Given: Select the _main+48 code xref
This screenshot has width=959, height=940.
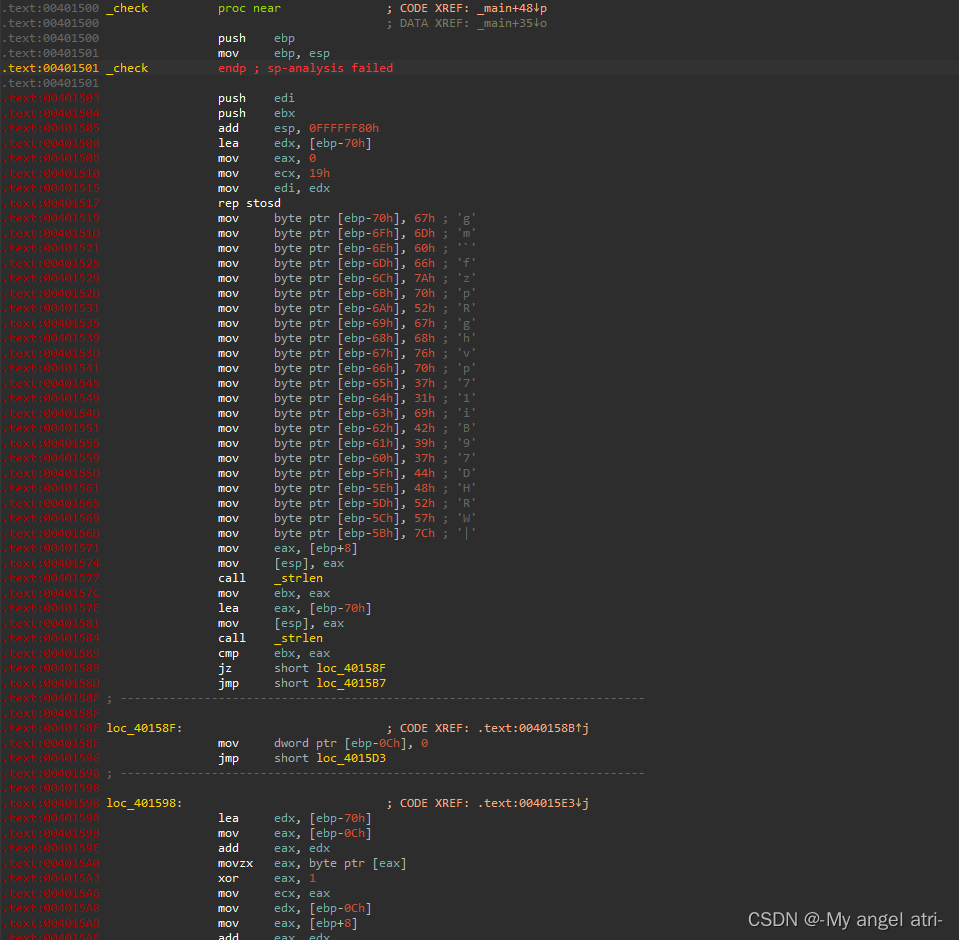Looking at the screenshot, I should click(512, 8).
